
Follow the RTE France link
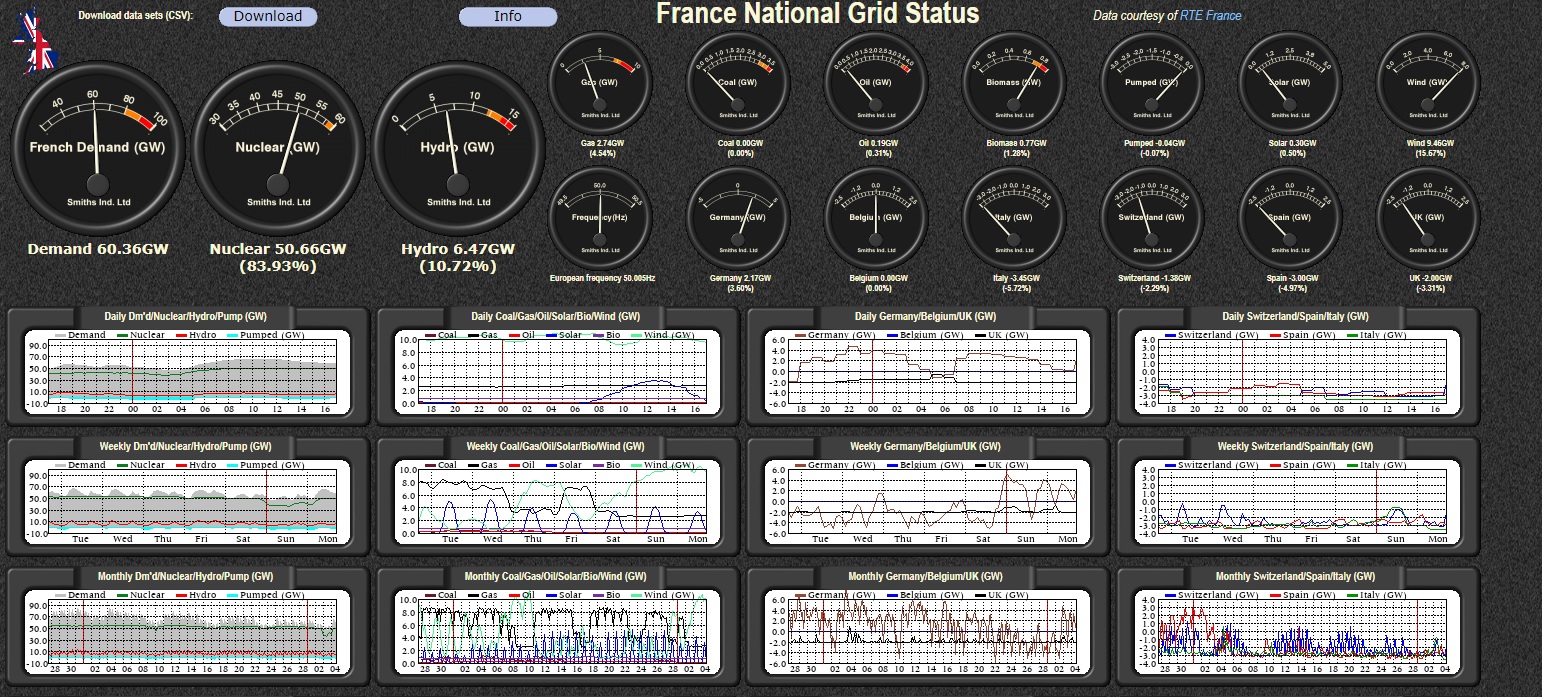tap(1210, 16)
